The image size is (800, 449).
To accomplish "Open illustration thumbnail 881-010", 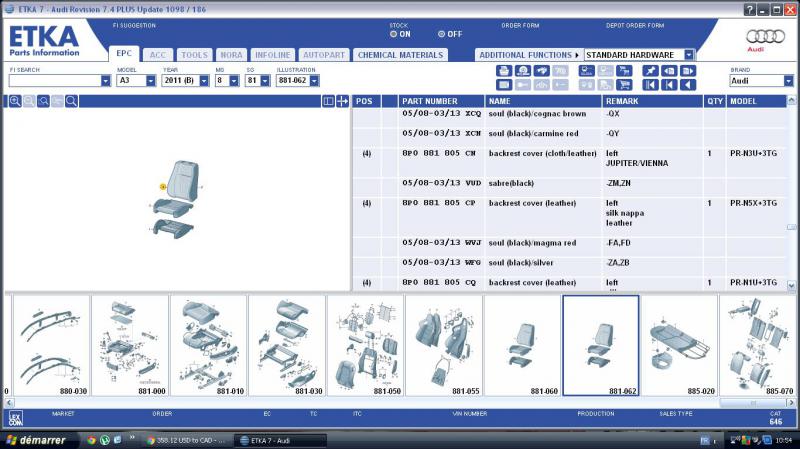I will click(x=208, y=345).
